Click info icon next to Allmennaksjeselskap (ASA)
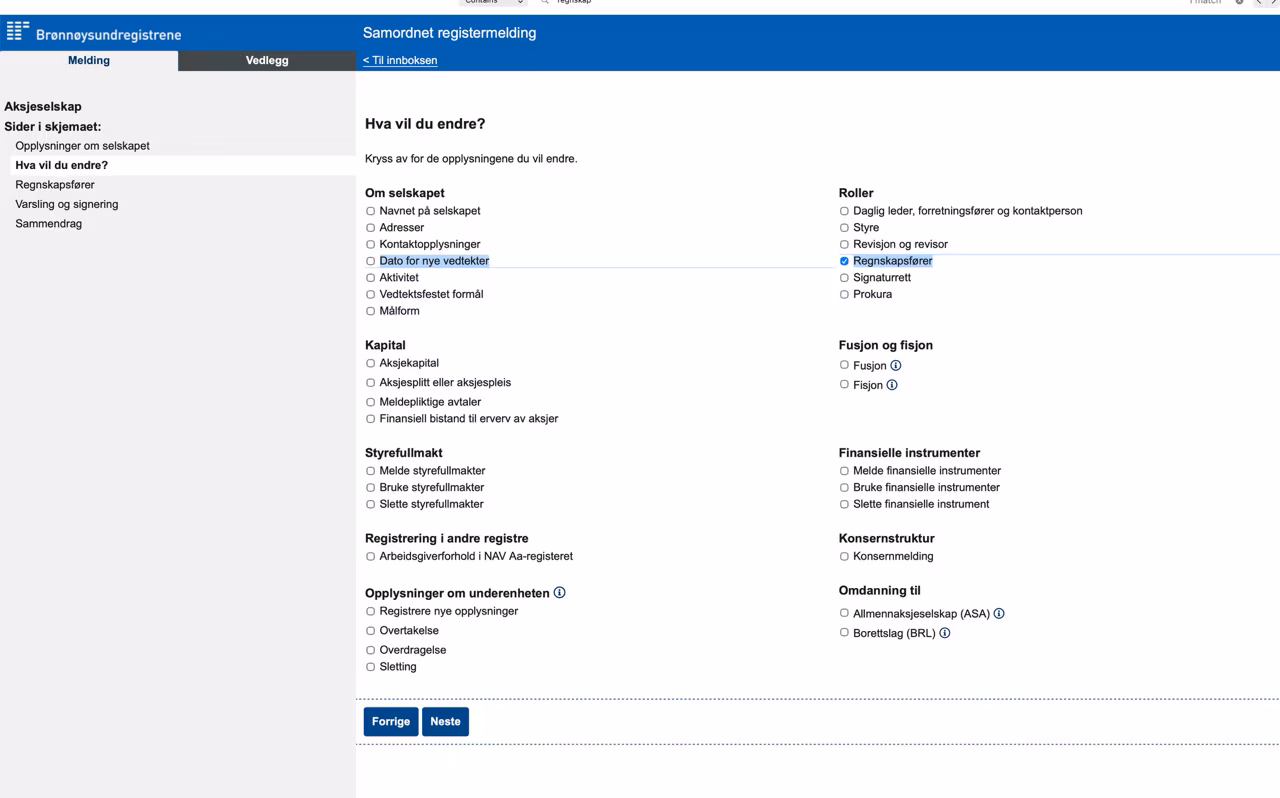 [999, 614]
